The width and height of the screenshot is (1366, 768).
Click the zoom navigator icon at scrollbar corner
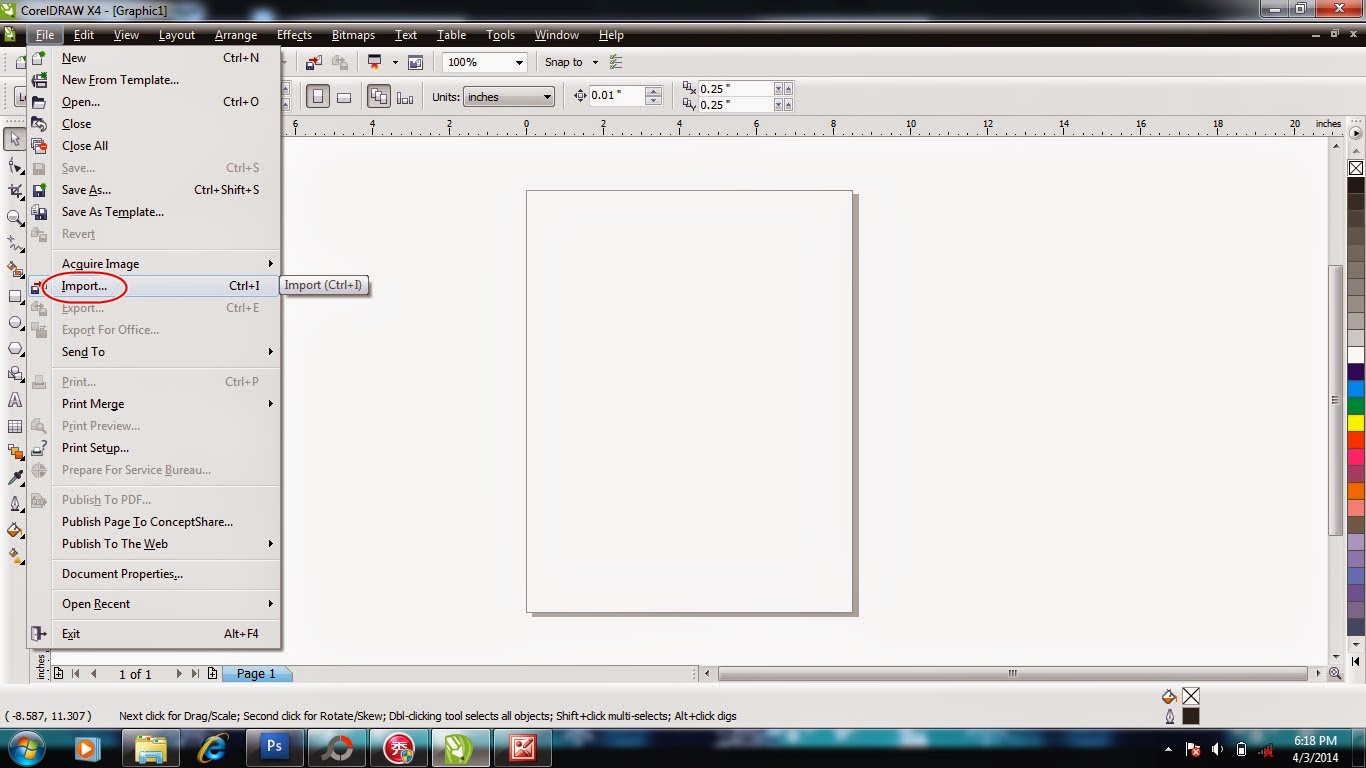coord(1336,674)
